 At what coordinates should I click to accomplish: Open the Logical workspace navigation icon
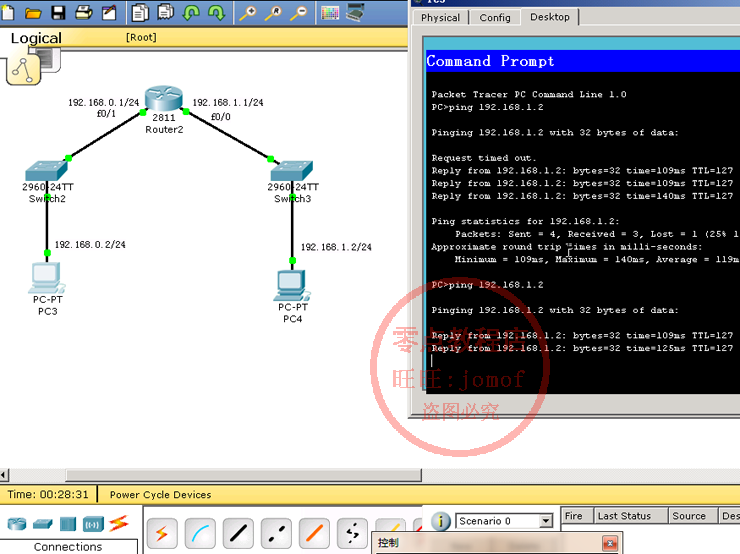tap(24, 69)
